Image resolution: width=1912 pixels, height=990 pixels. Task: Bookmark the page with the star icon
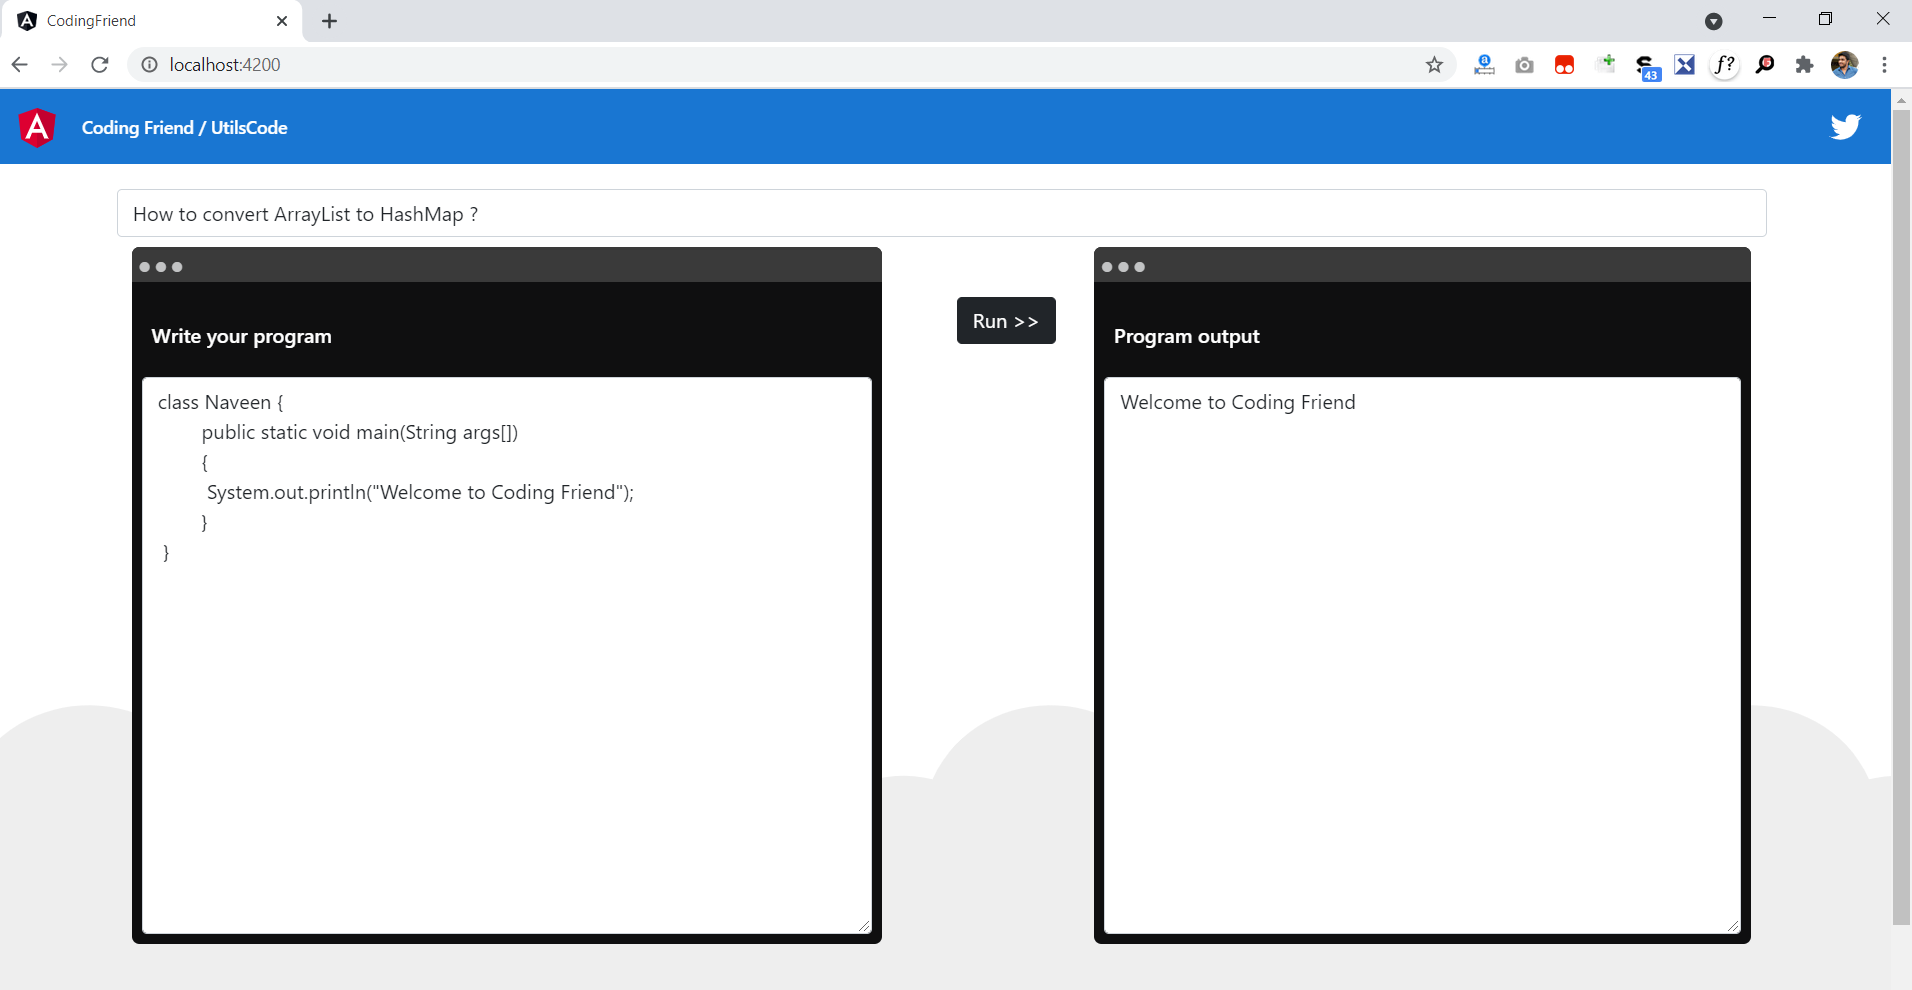(1434, 64)
